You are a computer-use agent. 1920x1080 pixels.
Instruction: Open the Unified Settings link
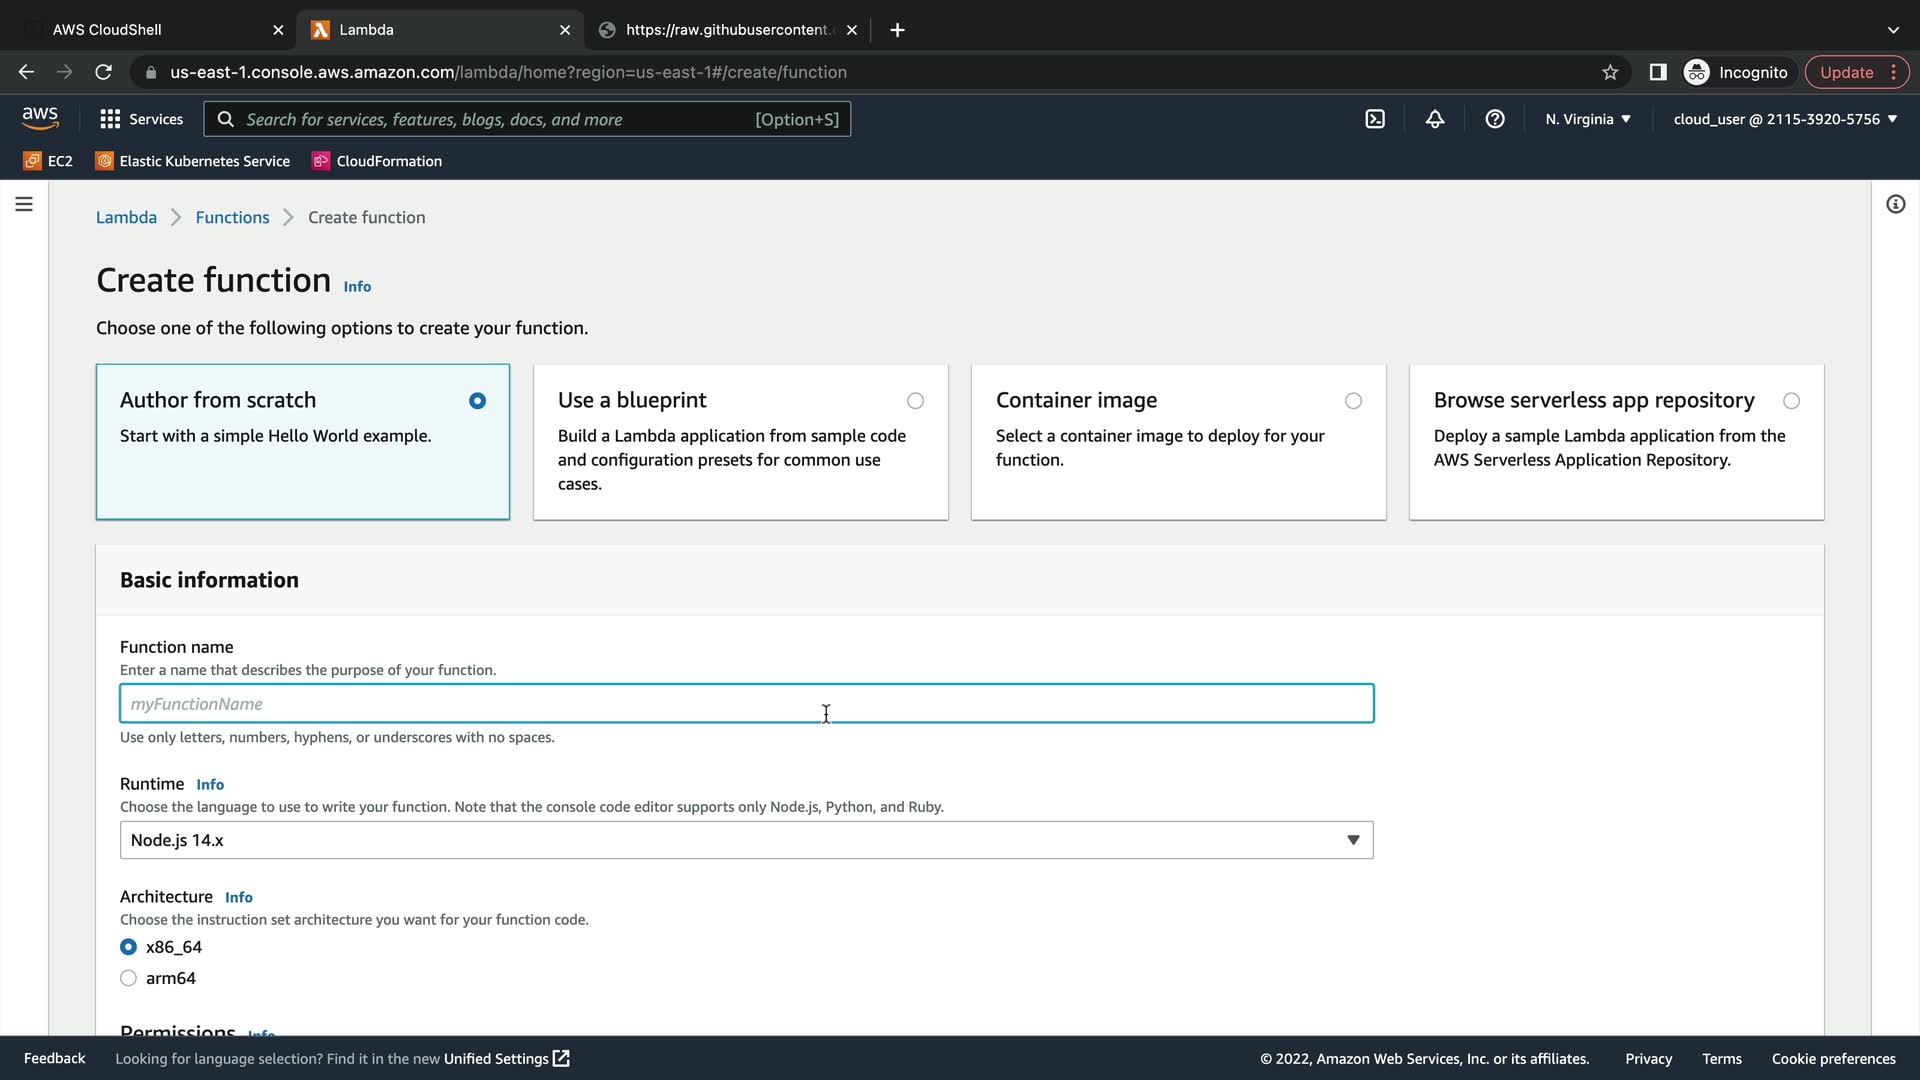[x=506, y=1059]
